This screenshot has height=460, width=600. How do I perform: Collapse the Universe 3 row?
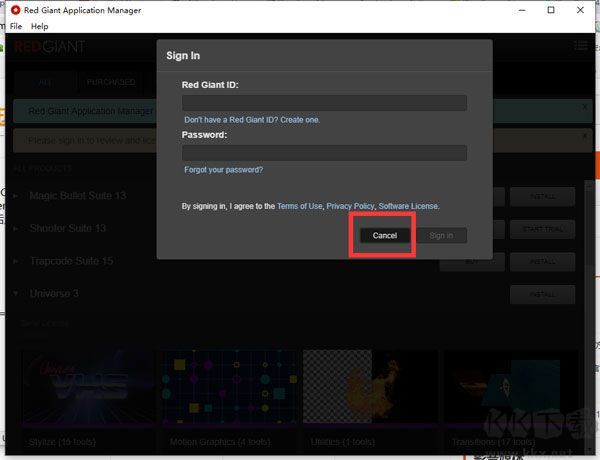(15, 294)
